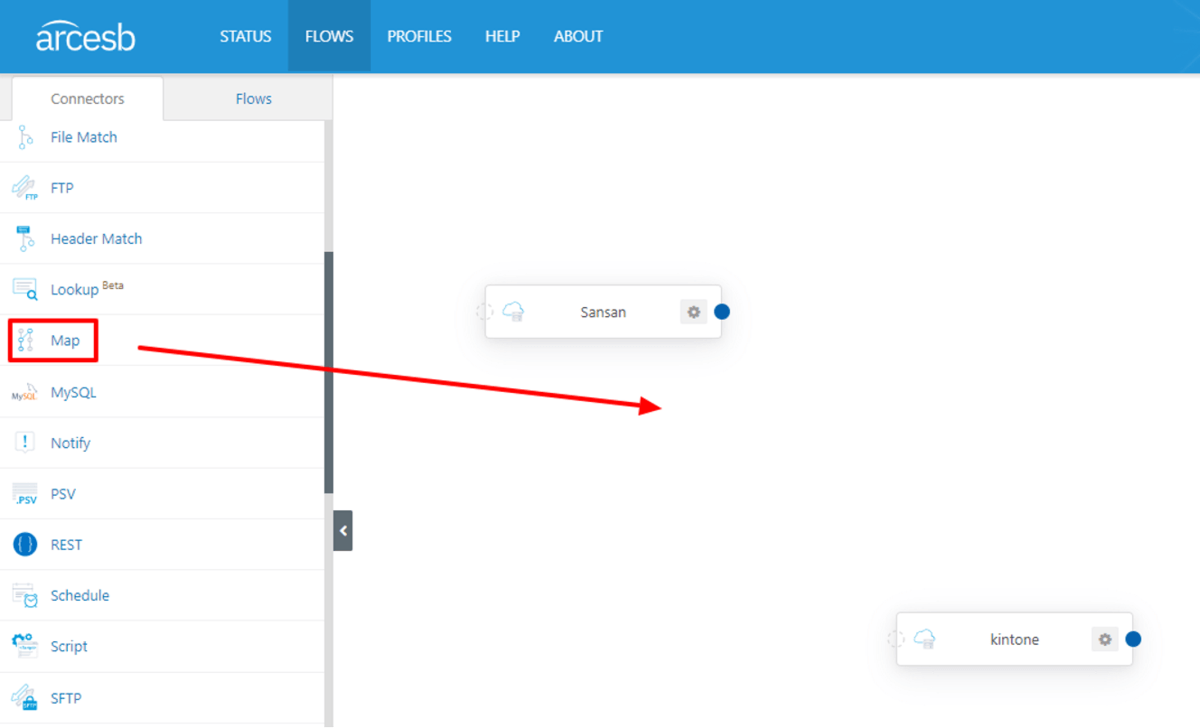Click the MySQL connector label
Viewport: 1200px width, 728px height.
tap(74, 393)
